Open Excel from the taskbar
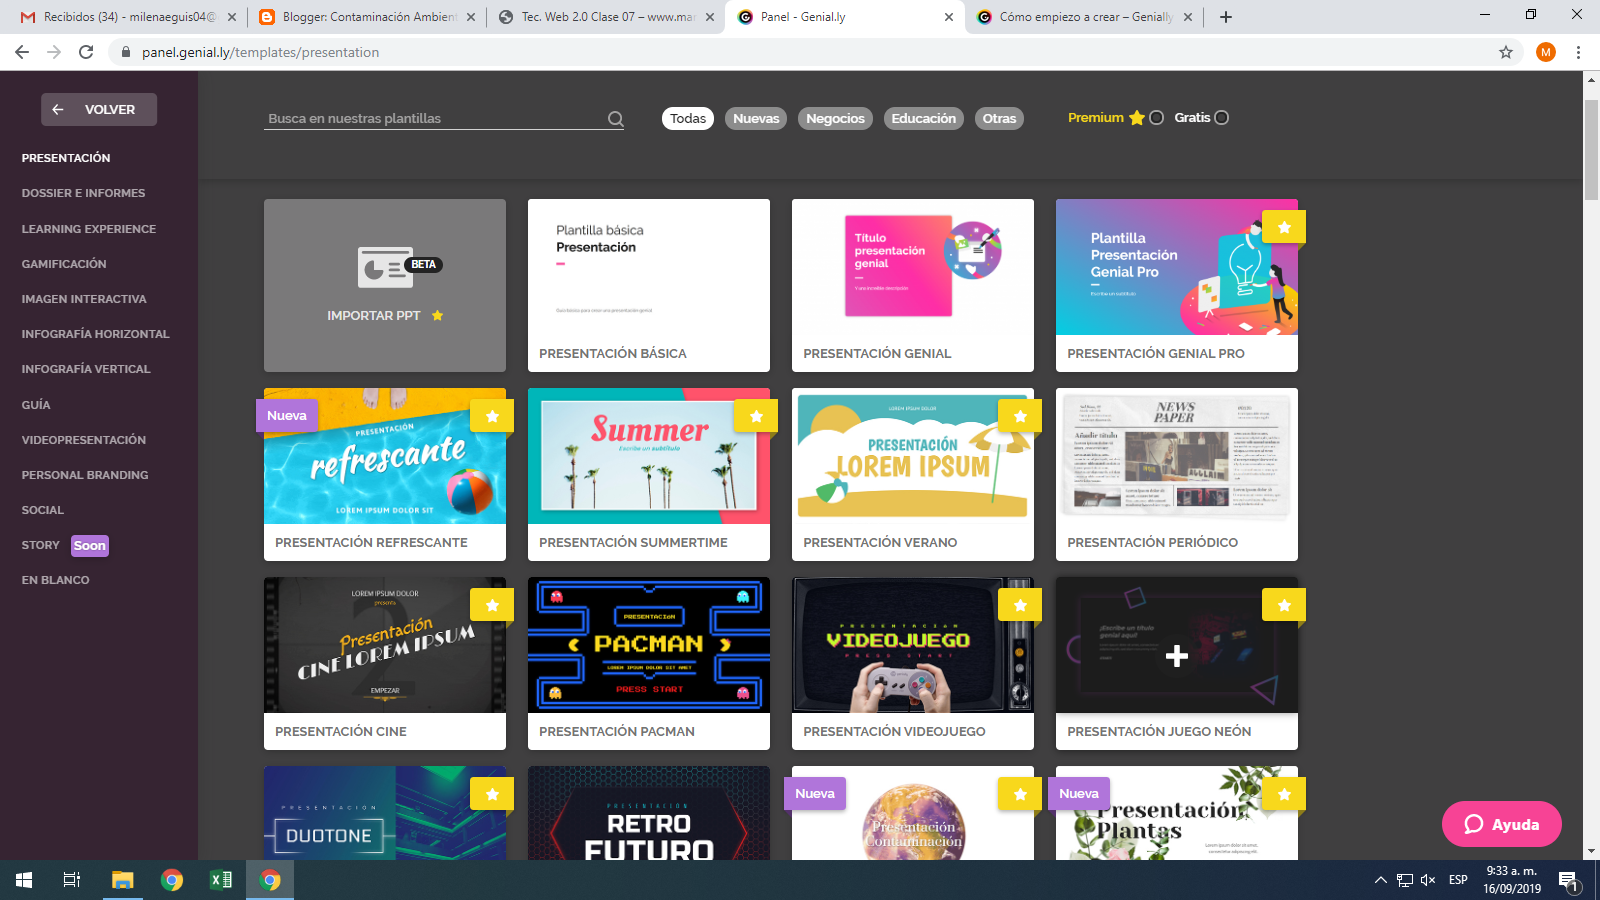The width and height of the screenshot is (1600, 900). click(x=219, y=881)
